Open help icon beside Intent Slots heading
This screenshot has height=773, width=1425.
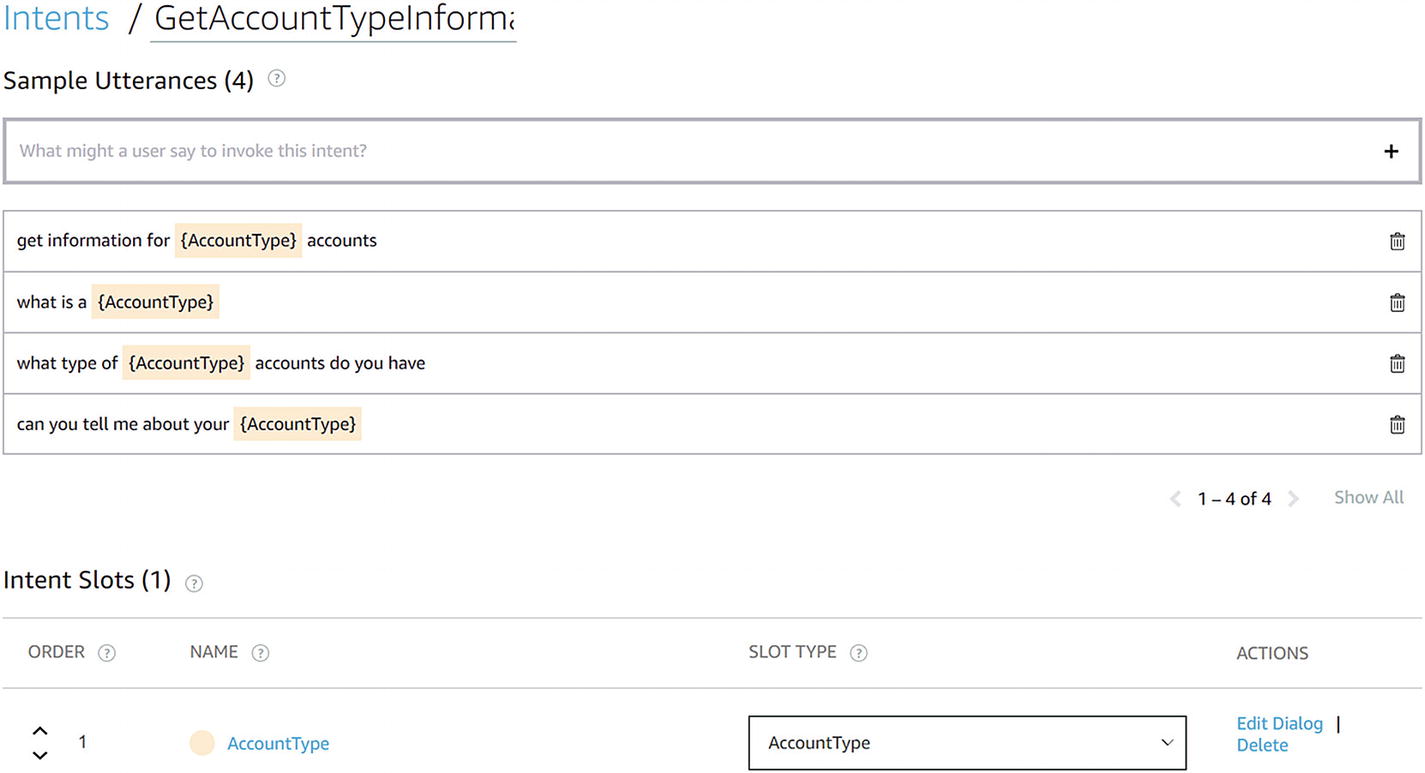click(194, 583)
